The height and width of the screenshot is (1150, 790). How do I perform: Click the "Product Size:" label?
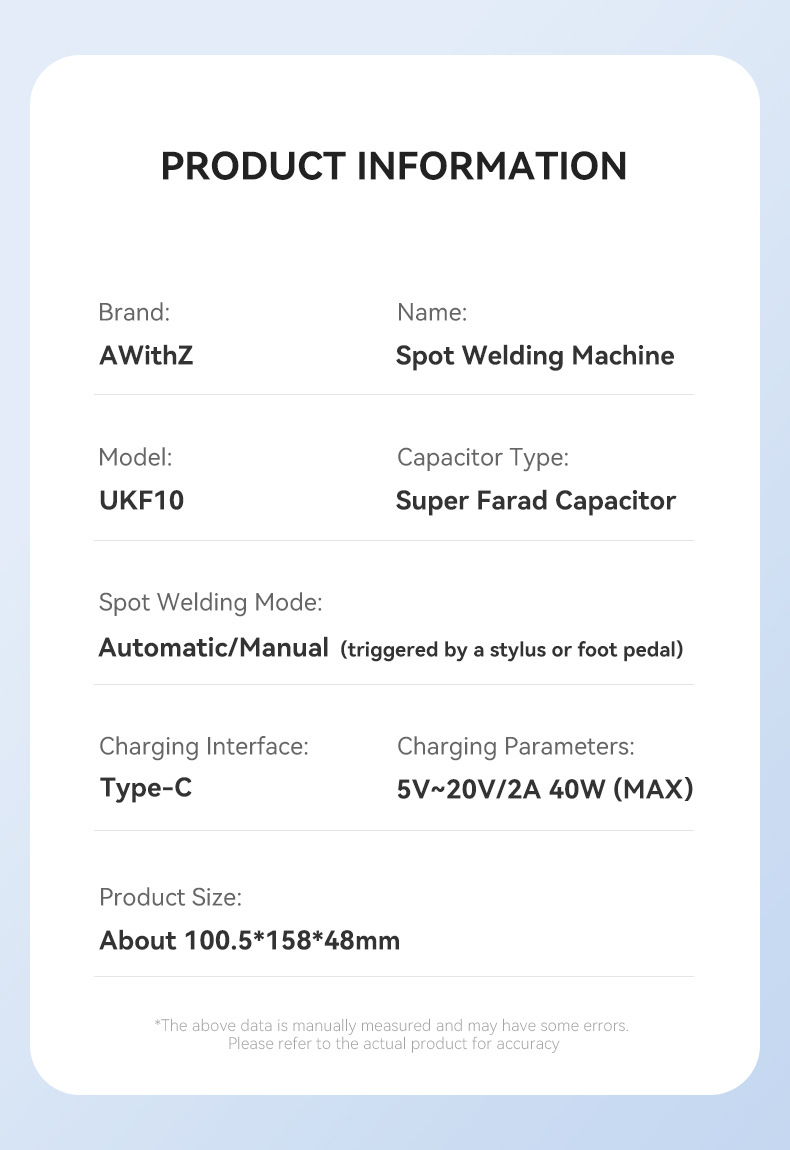click(170, 897)
